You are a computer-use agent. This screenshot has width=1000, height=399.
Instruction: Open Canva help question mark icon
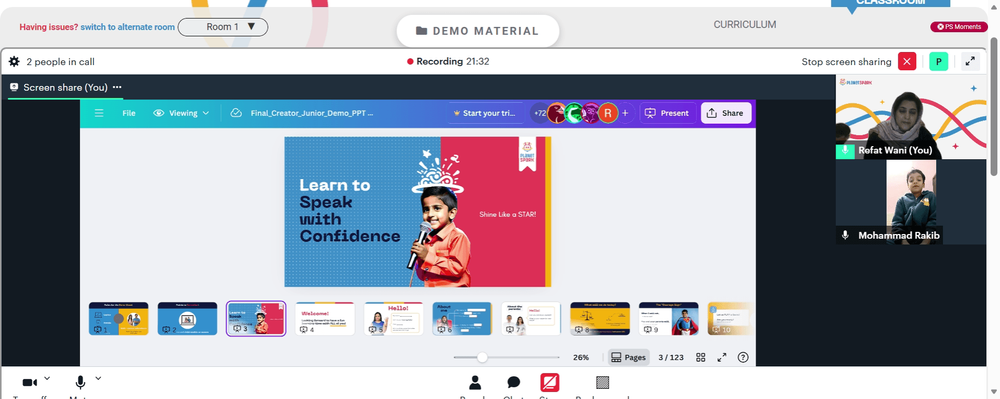click(x=743, y=358)
